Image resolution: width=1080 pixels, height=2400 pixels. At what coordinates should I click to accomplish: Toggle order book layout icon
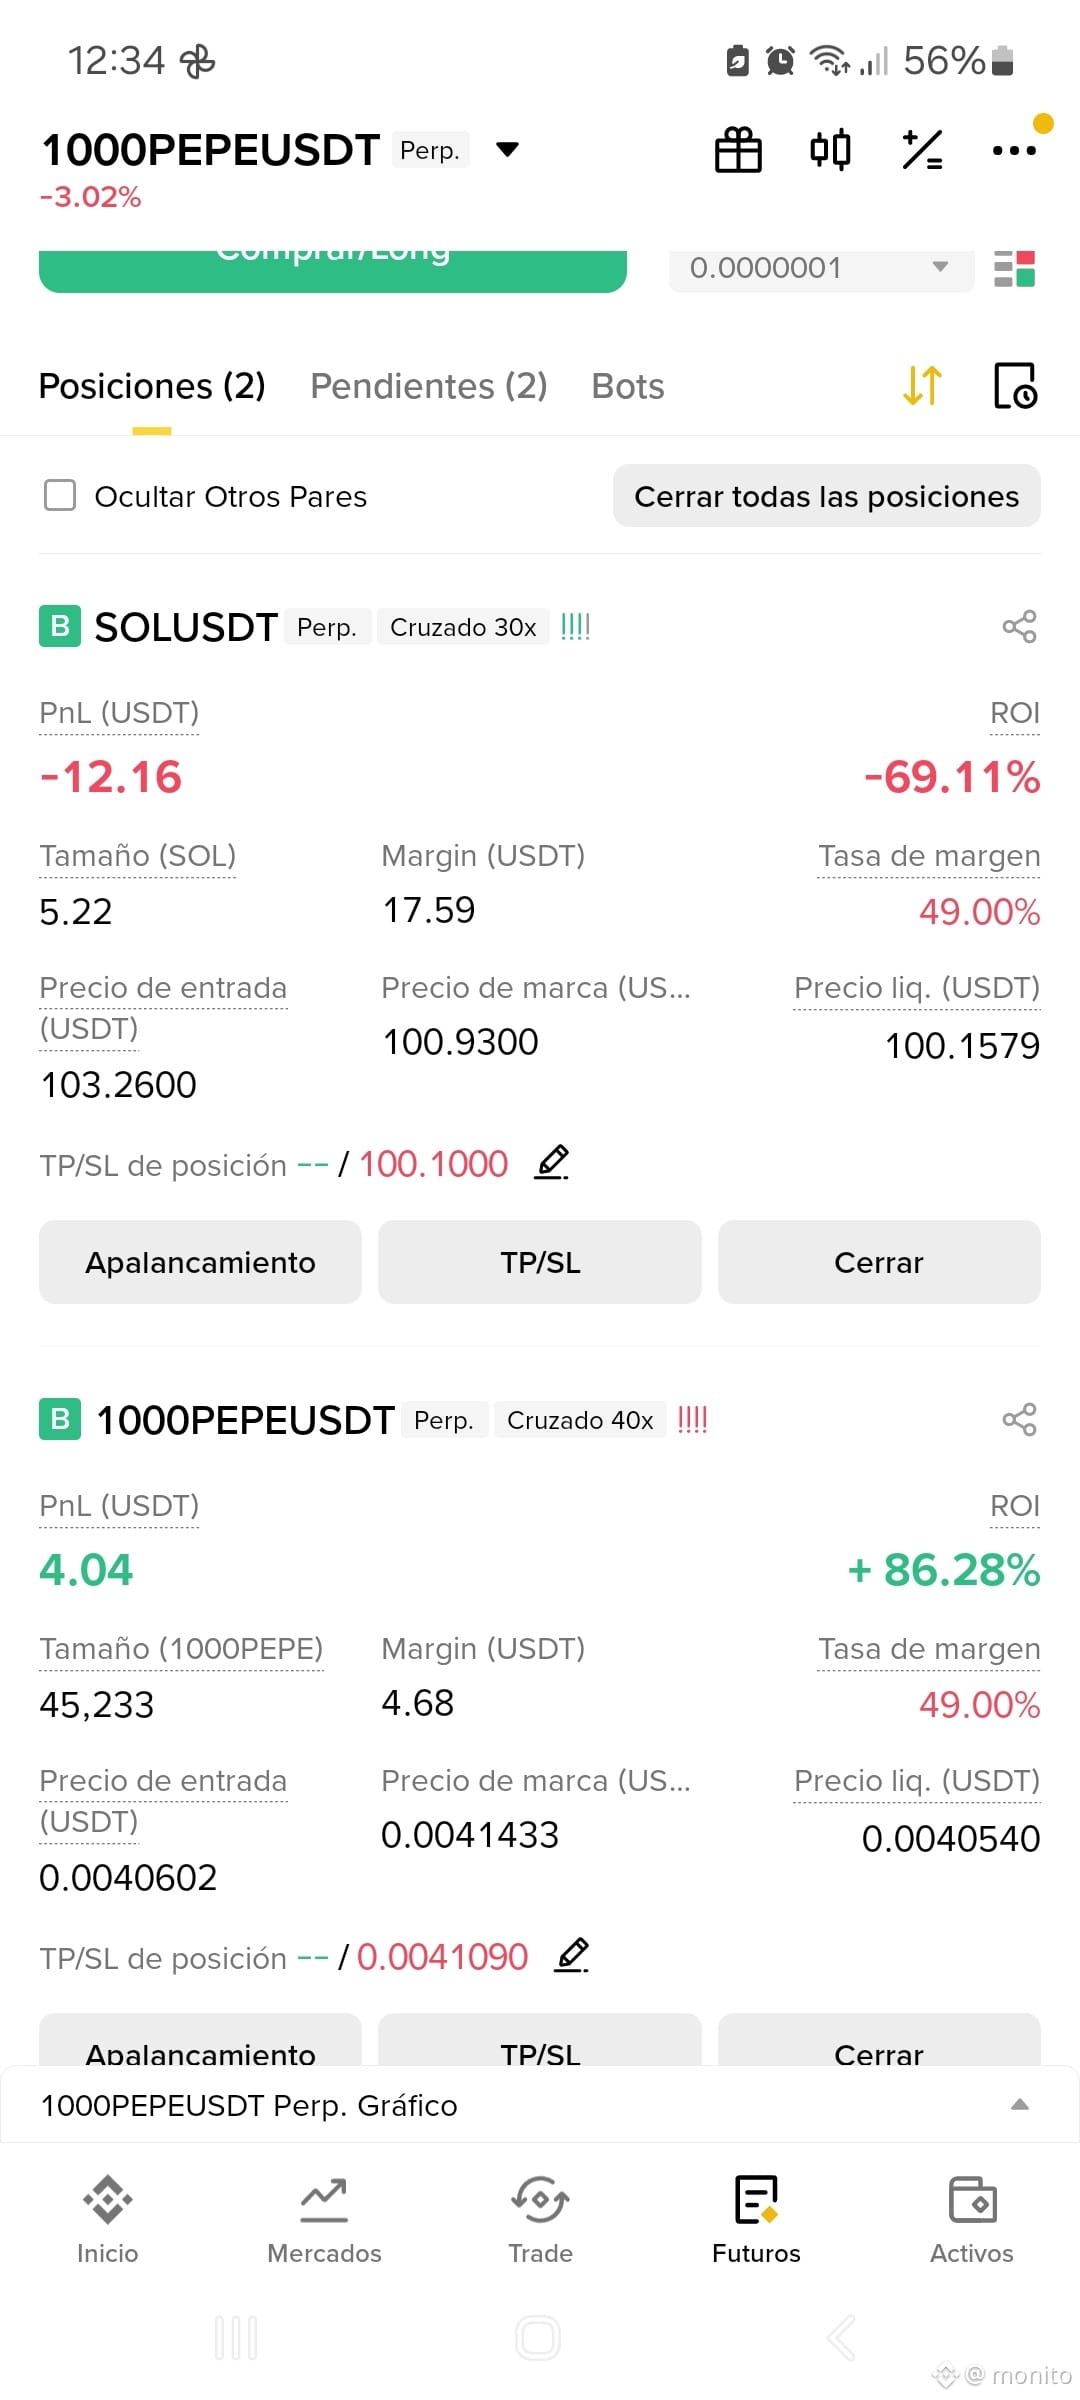1014,268
